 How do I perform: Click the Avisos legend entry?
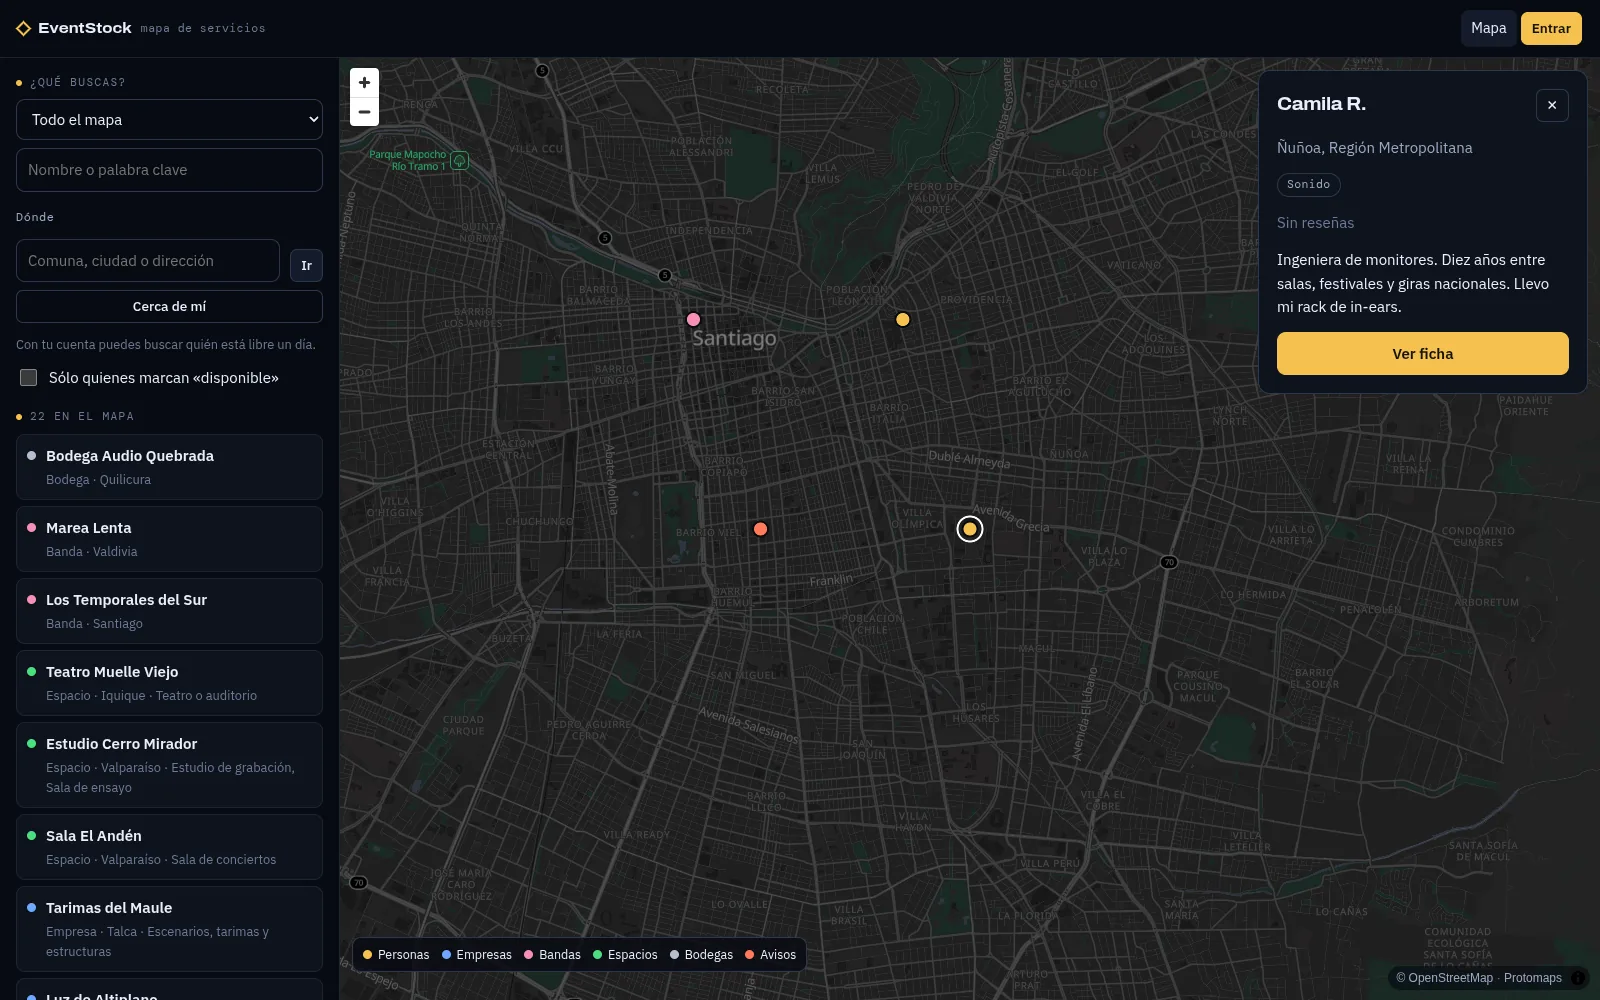770,955
